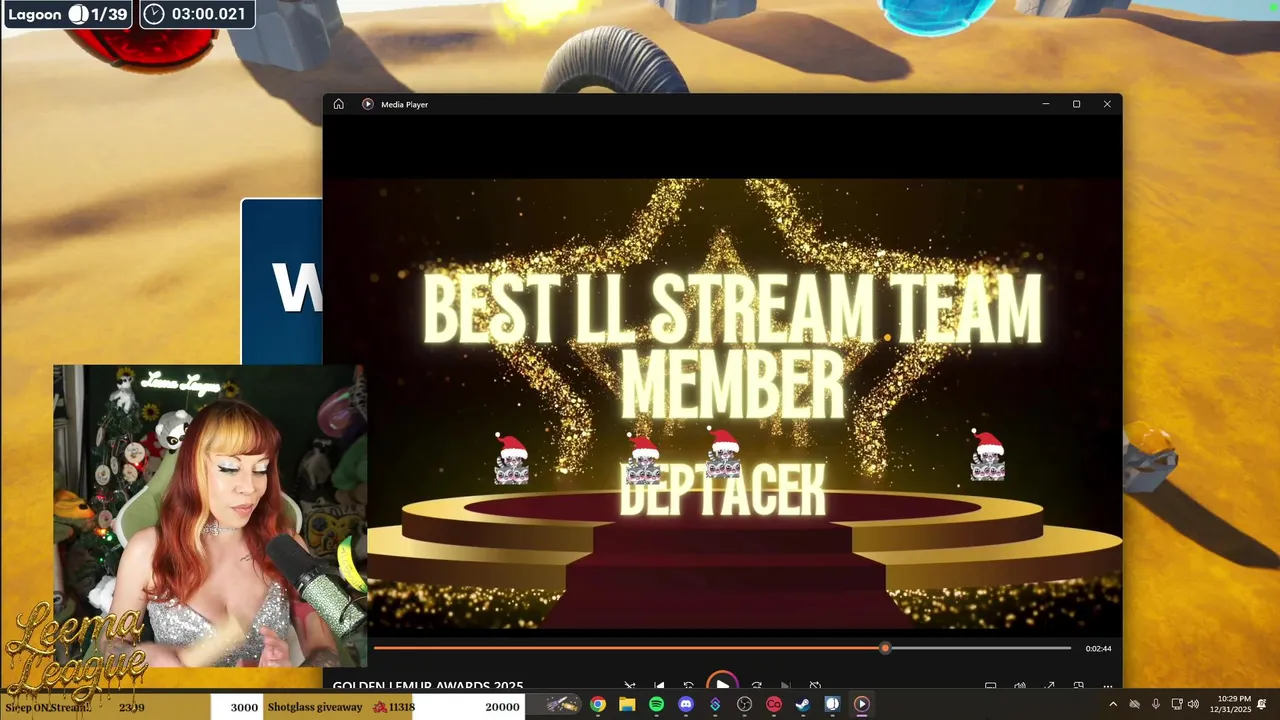The width and height of the screenshot is (1280, 720).
Task: Show hidden system tray icons
Action: pos(1112,705)
